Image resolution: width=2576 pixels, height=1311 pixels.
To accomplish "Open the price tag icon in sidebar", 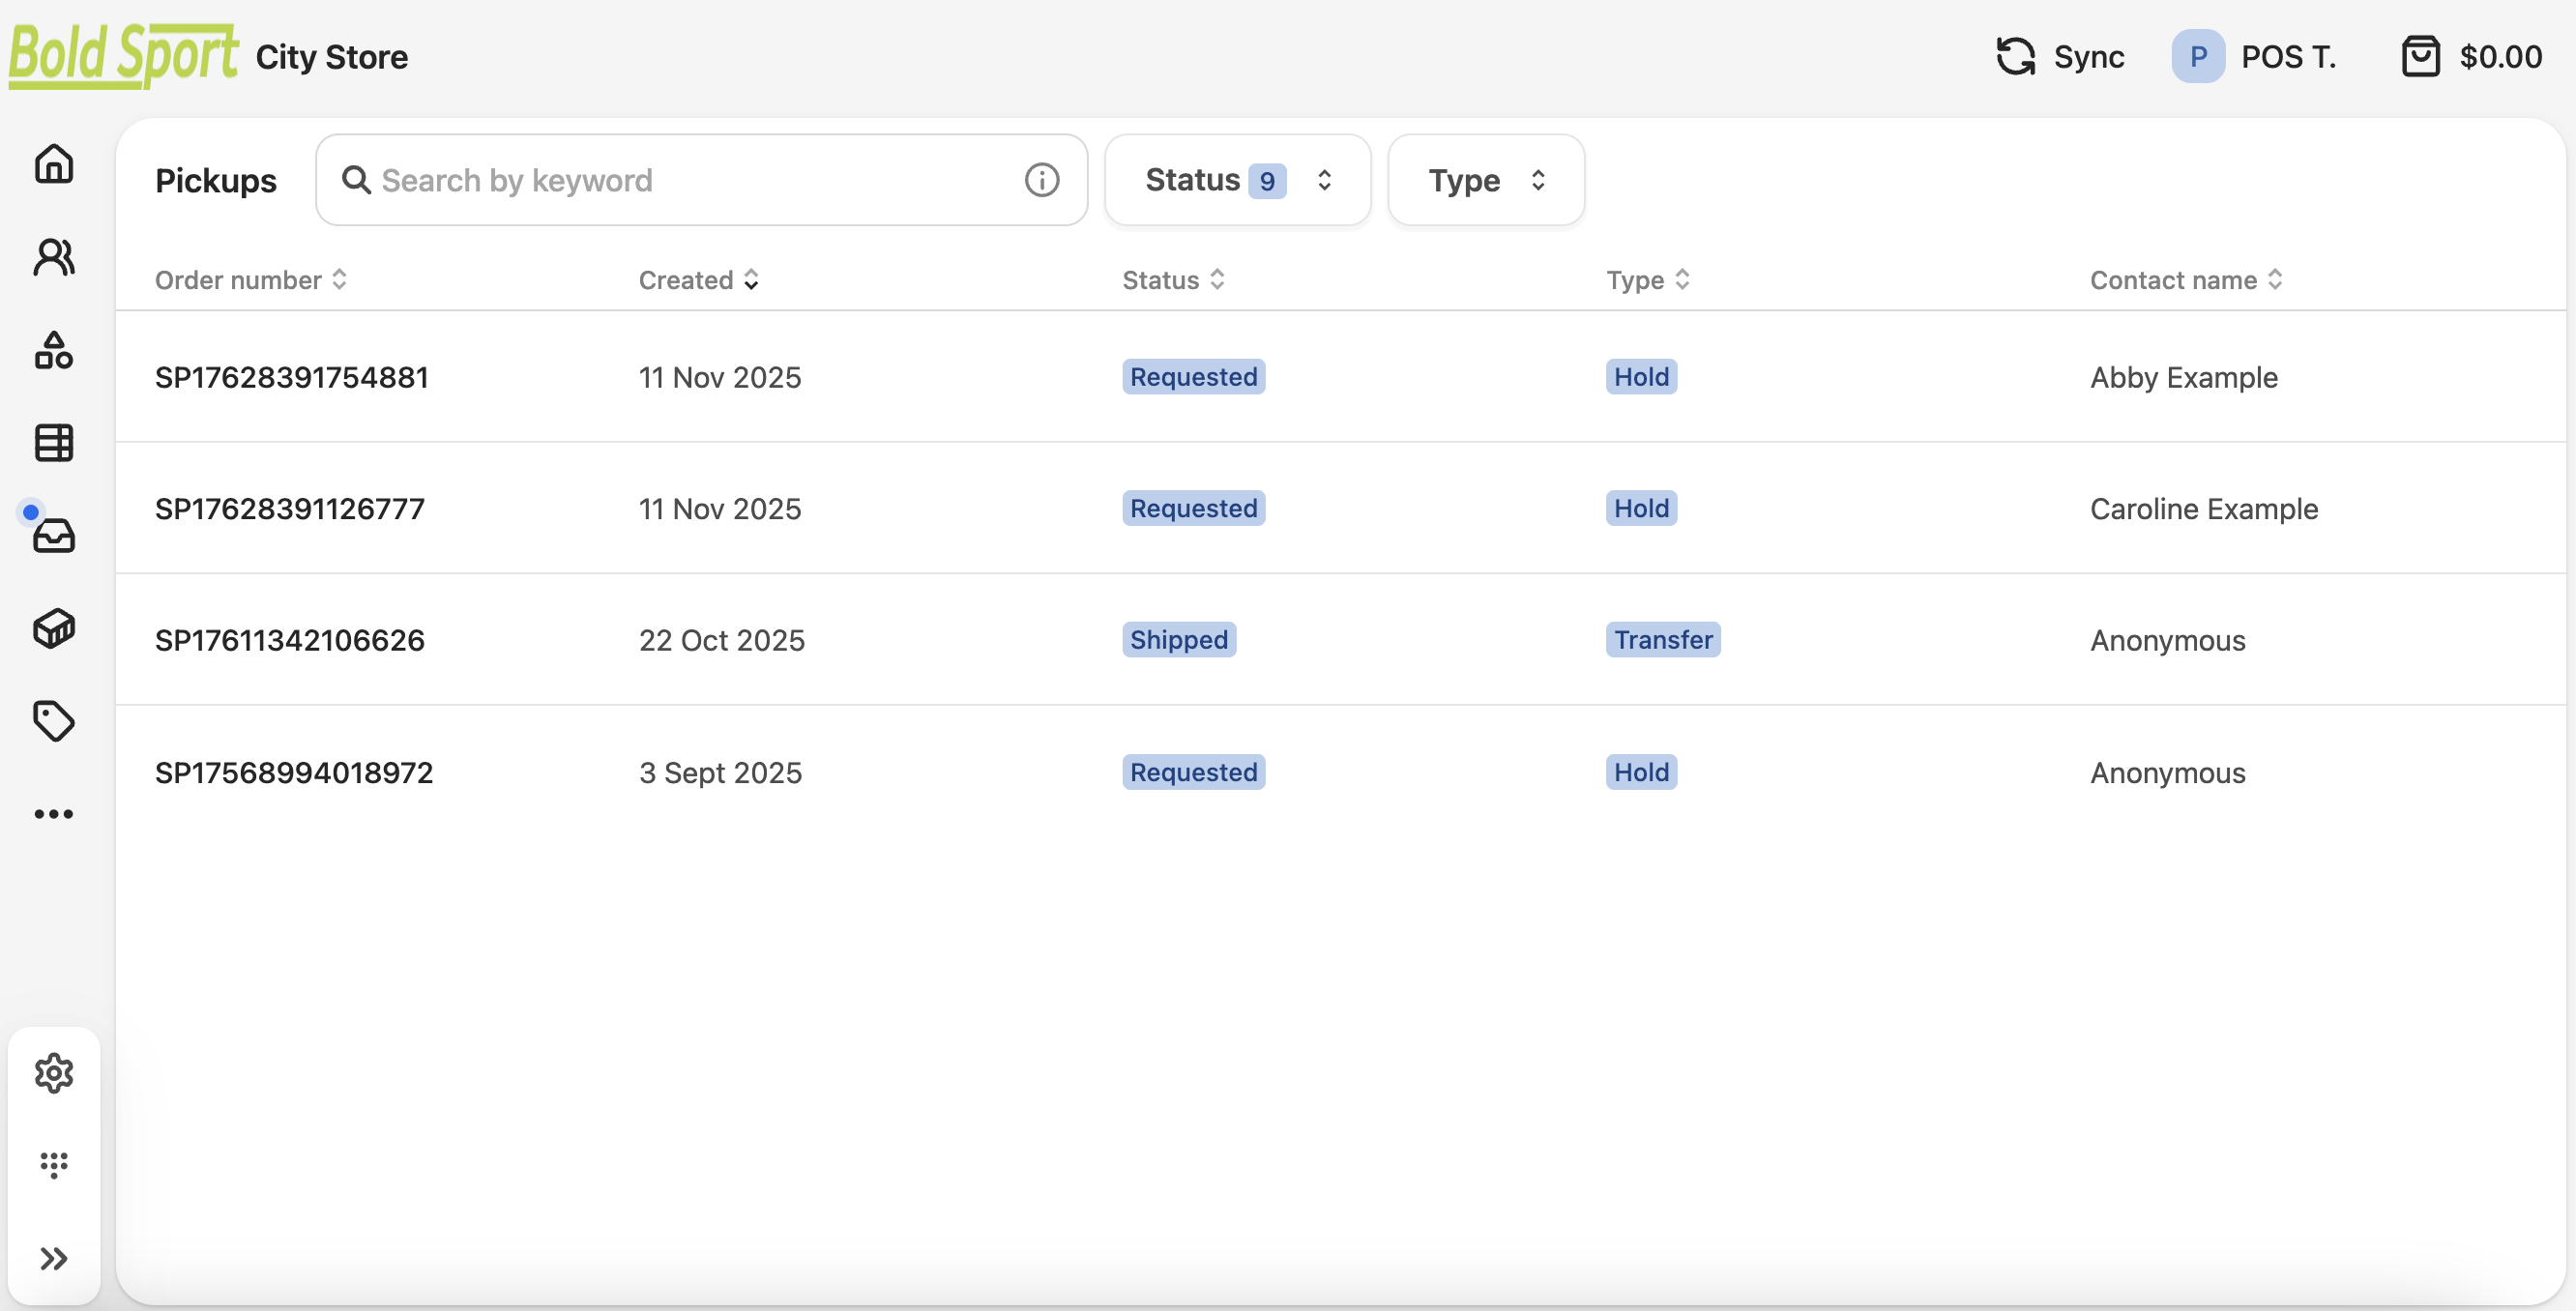I will (x=54, y=721).
